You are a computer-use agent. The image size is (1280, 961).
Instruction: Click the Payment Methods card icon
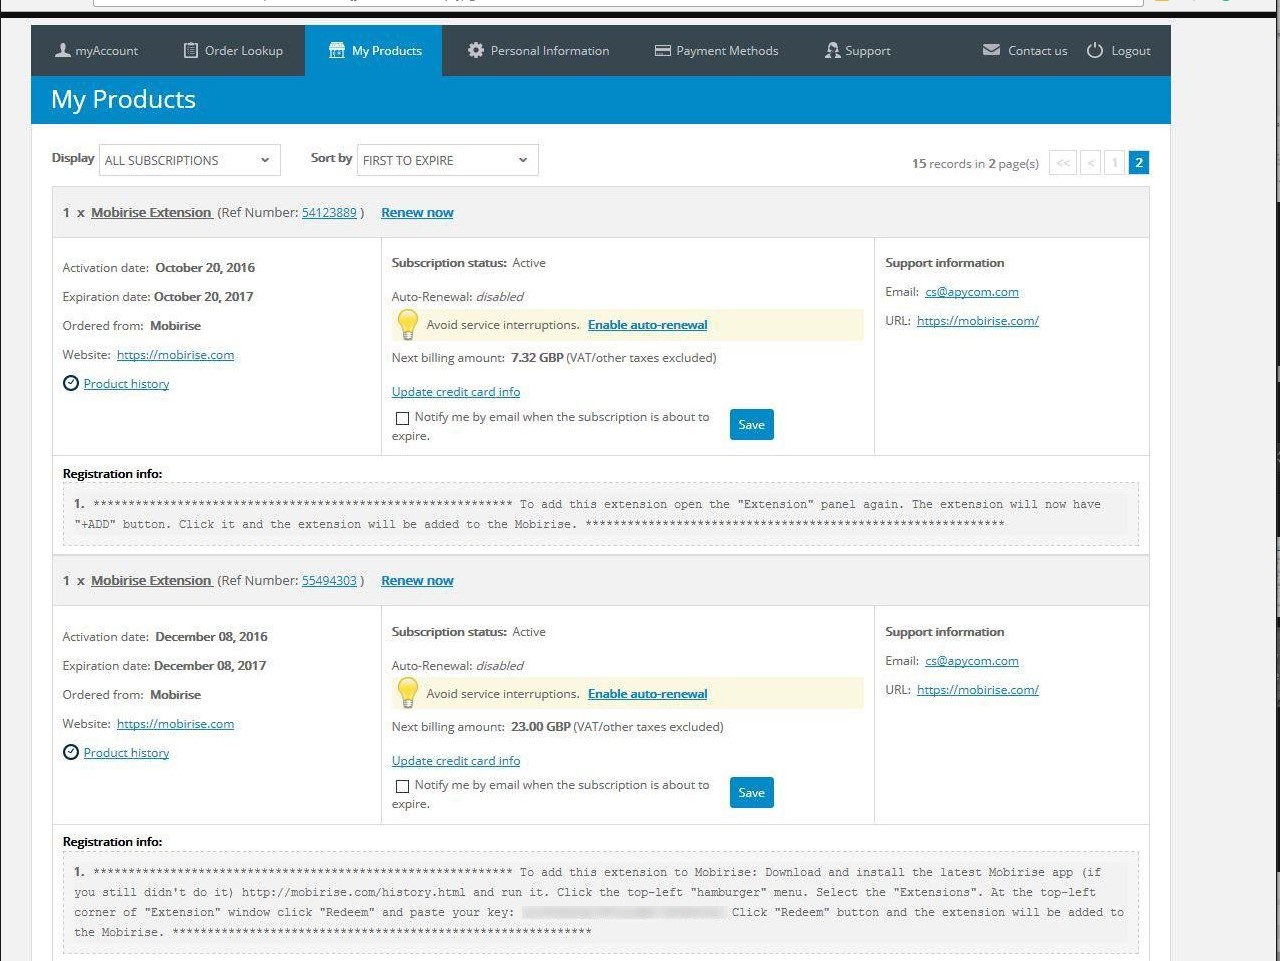point(662,50)
